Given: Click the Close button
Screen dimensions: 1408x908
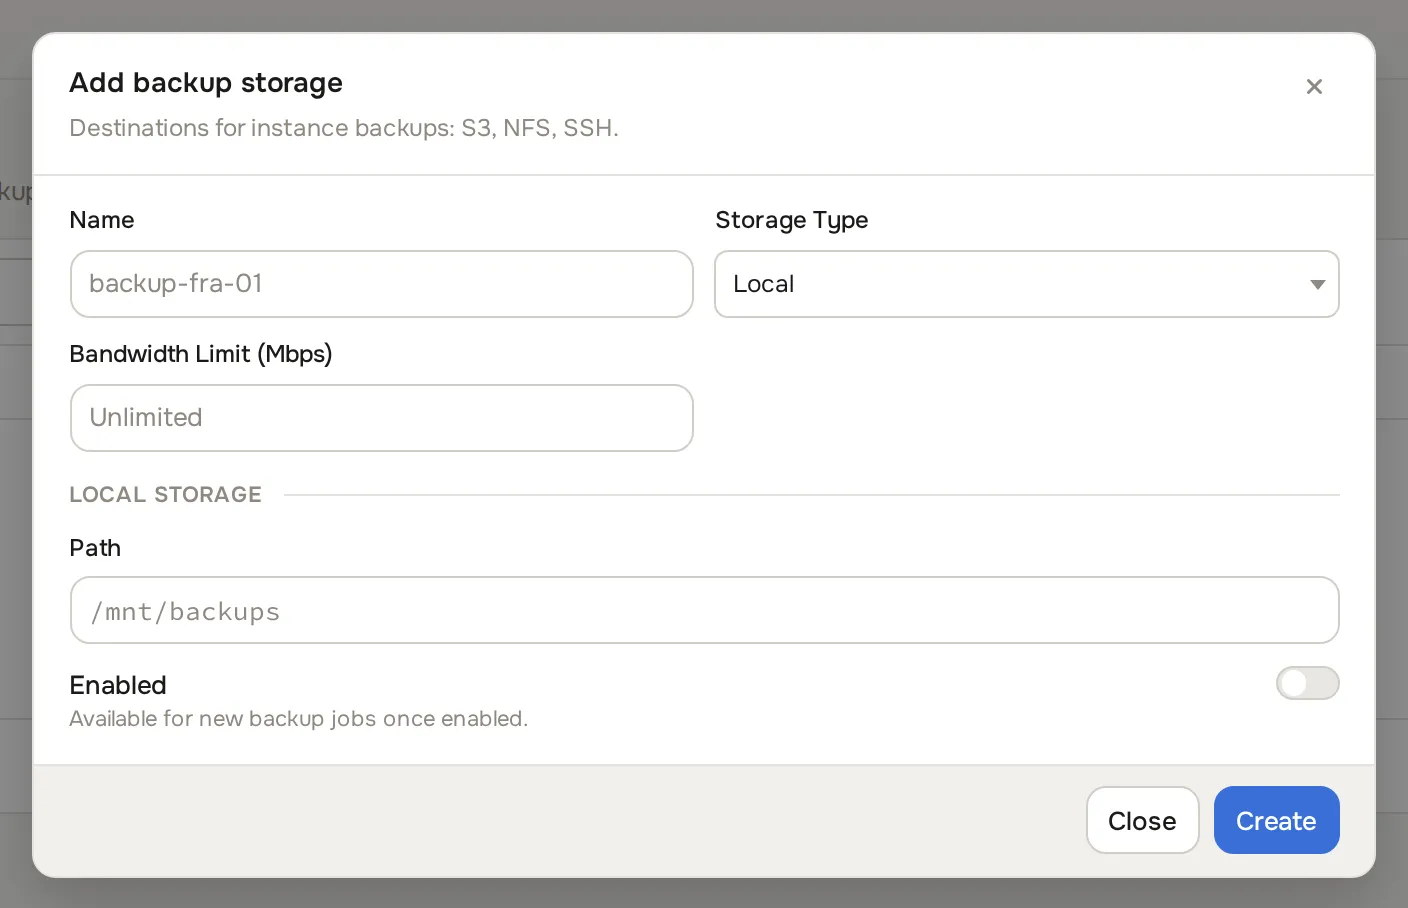Looking at the screenshot, I should (1142, 820).
